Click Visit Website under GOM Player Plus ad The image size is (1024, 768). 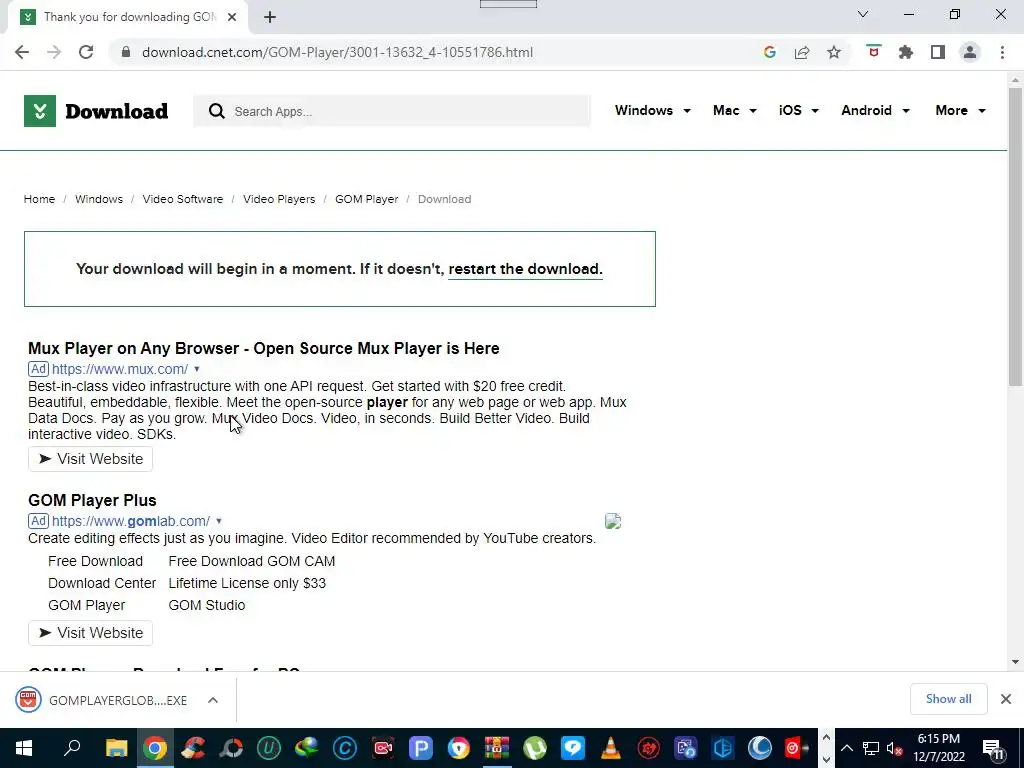[x=90, y=633]
